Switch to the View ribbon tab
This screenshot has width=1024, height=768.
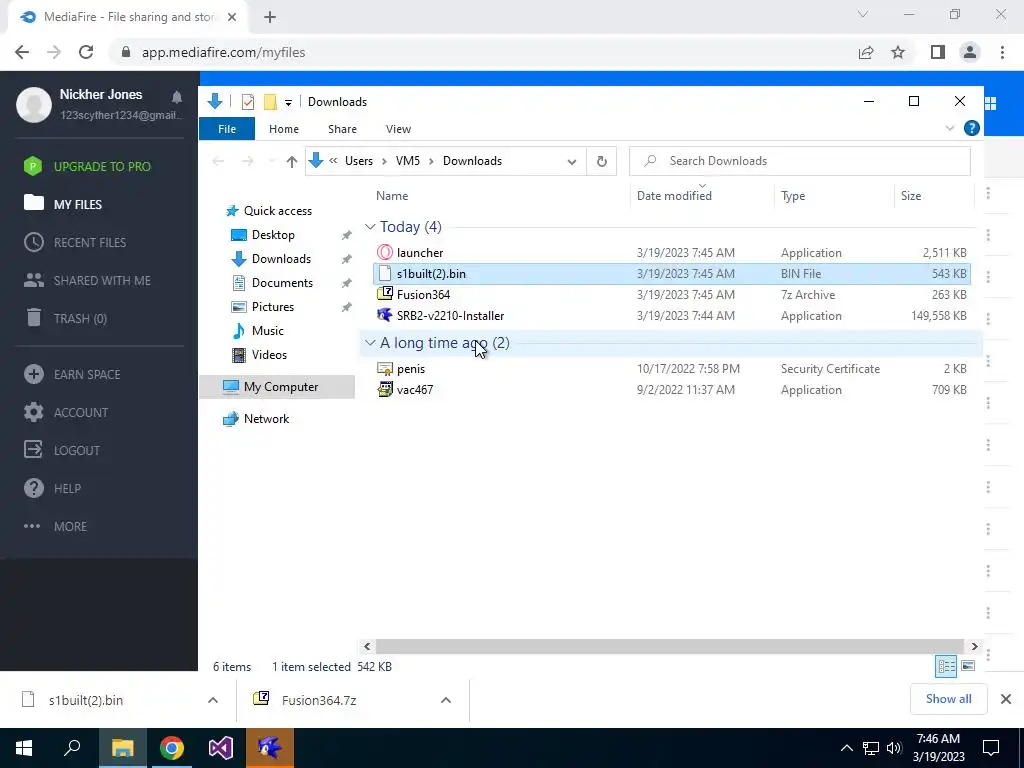click(398, 129)
